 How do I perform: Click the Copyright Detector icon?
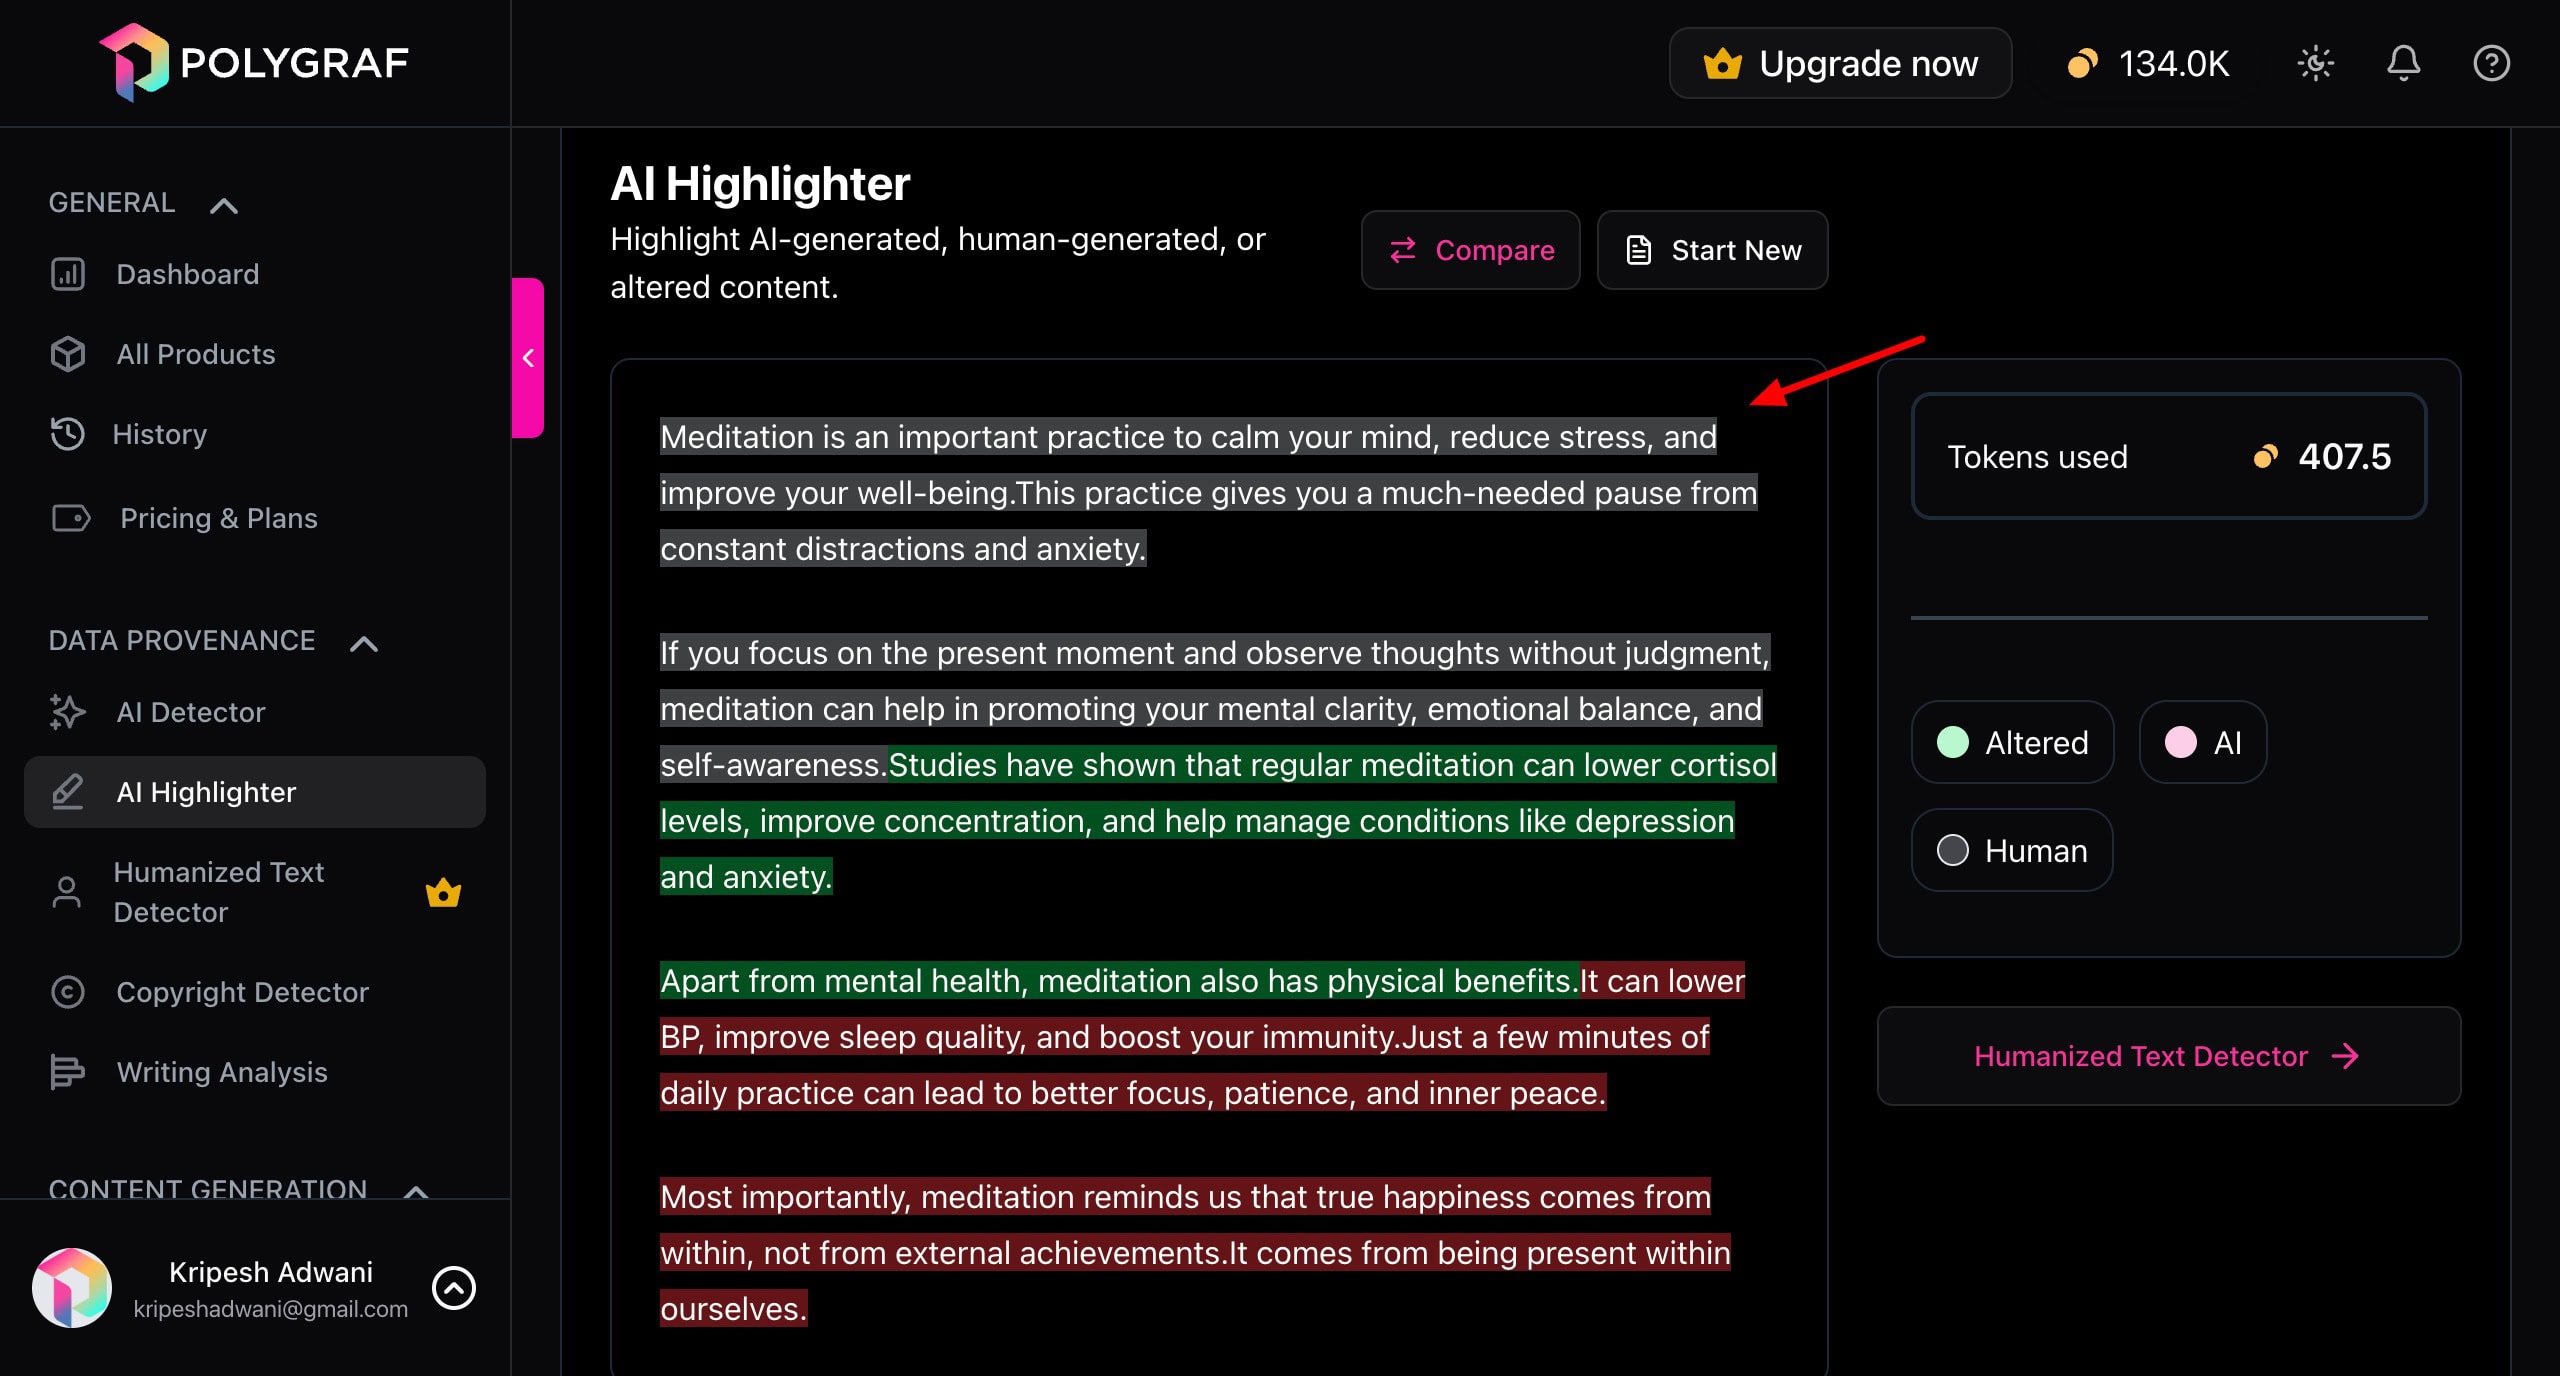click(x=68, y=992)
